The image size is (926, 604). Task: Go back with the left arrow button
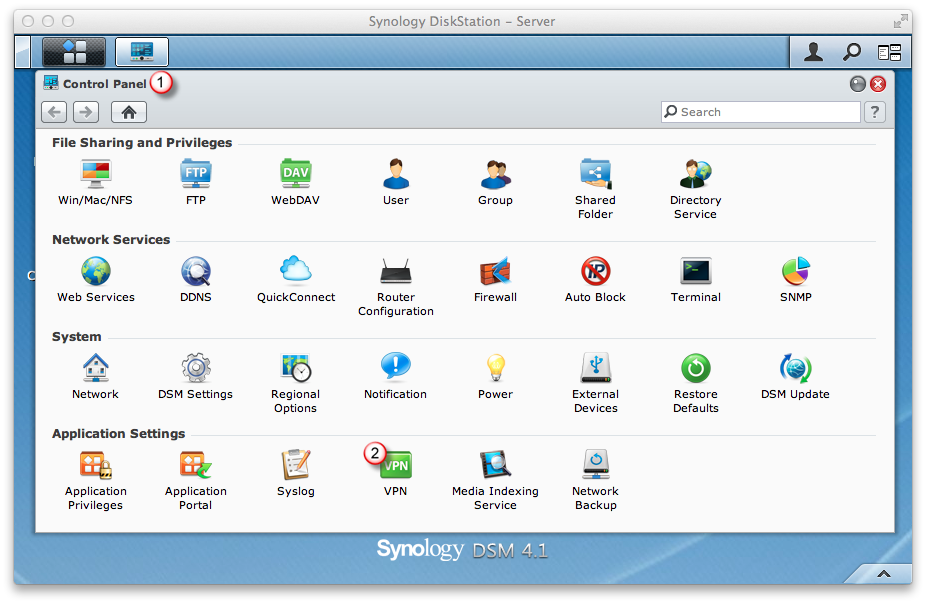(54, 112)
